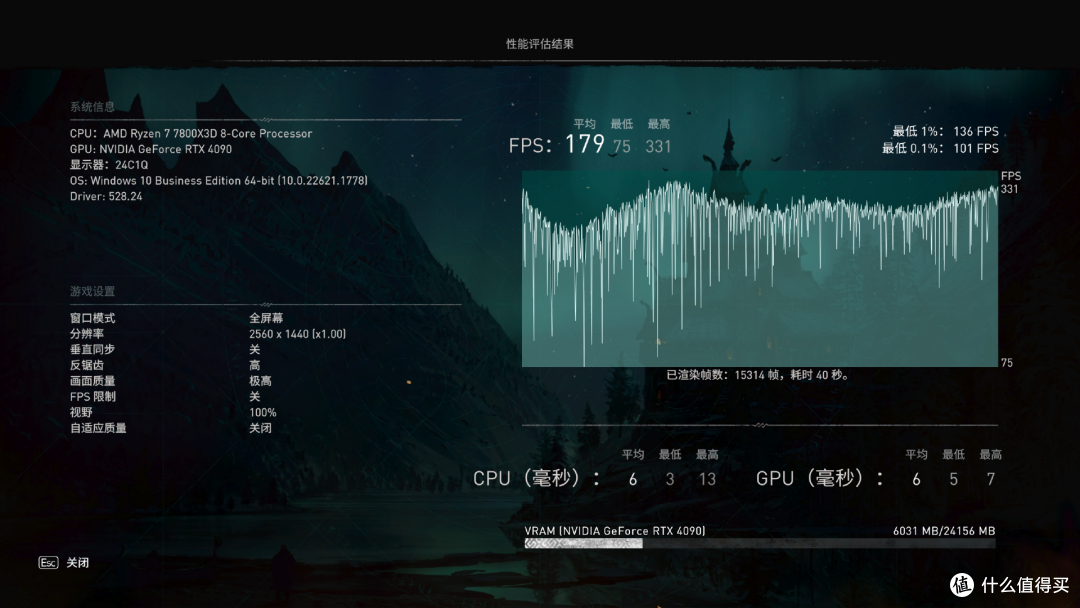Image resolution: width=1080 pixels, height=608 pixels.
Task: Click the Esc key icon
Action: click(48, 563)
